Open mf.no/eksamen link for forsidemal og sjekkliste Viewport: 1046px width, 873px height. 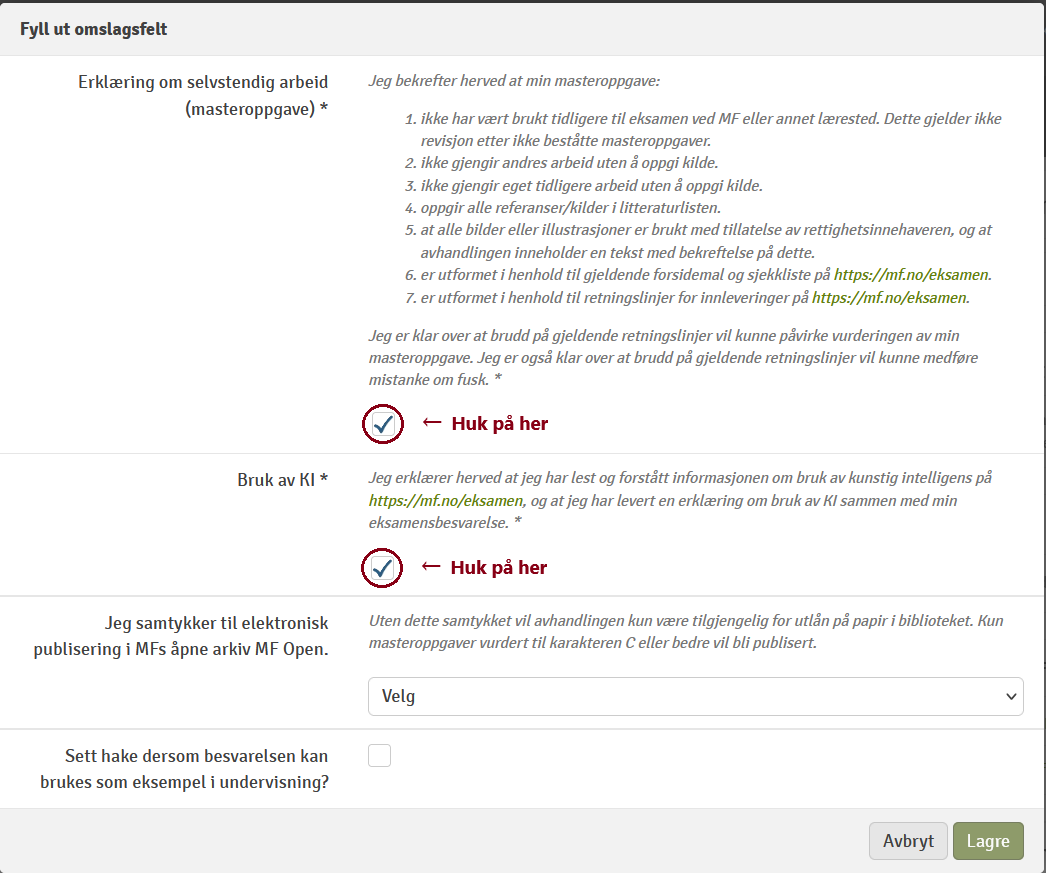912,274
